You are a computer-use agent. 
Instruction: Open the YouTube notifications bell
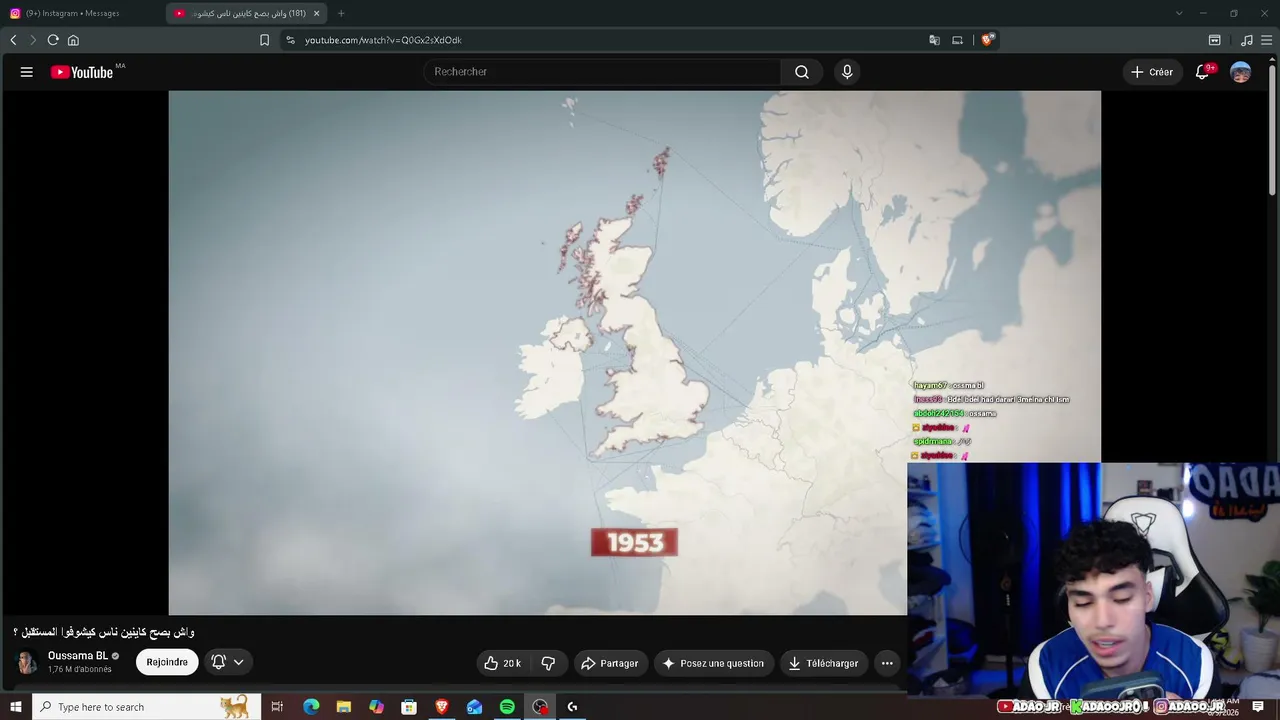1203,72
